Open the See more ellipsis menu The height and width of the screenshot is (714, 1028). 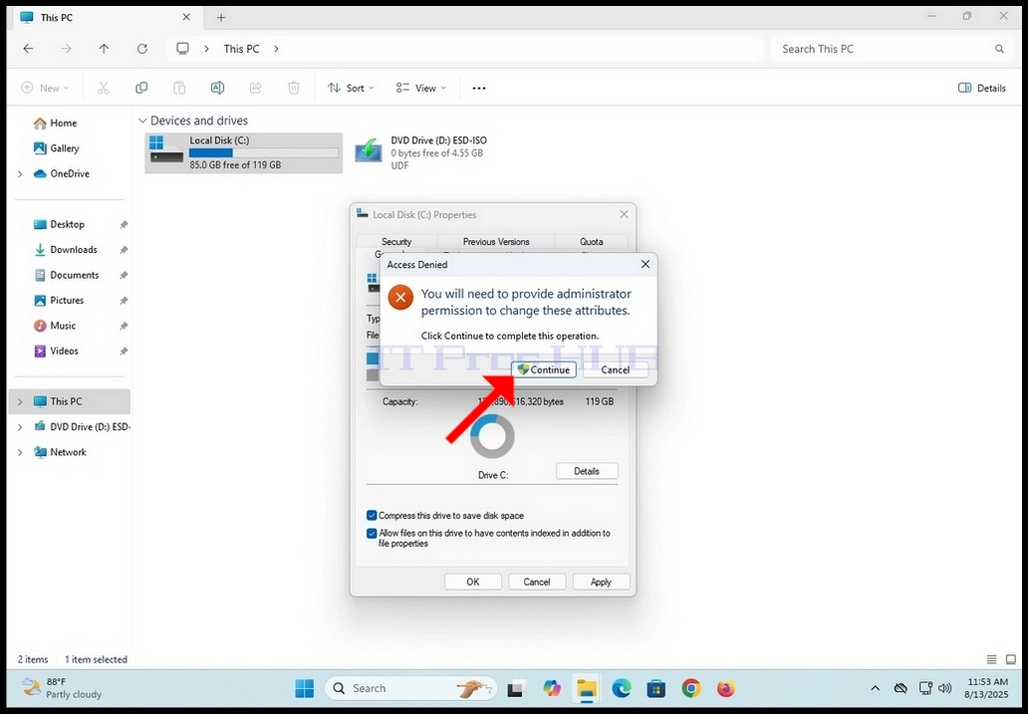point(479,88)
